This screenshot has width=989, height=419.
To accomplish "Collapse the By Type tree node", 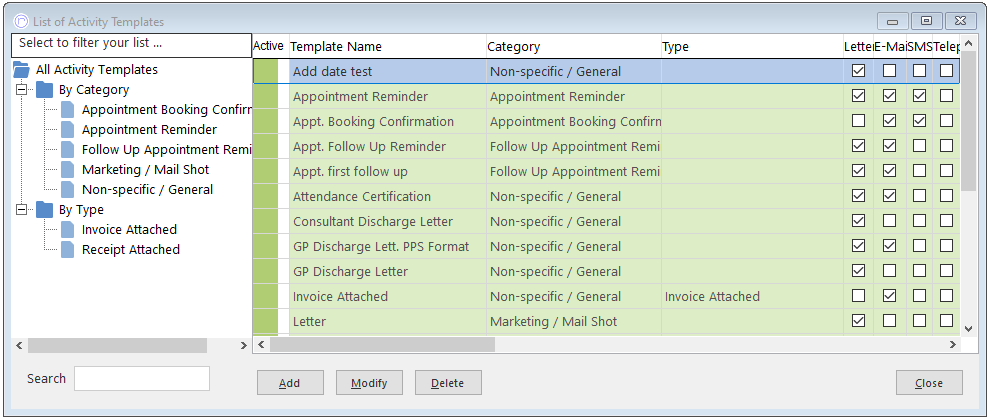I will [x=21, y=210].
